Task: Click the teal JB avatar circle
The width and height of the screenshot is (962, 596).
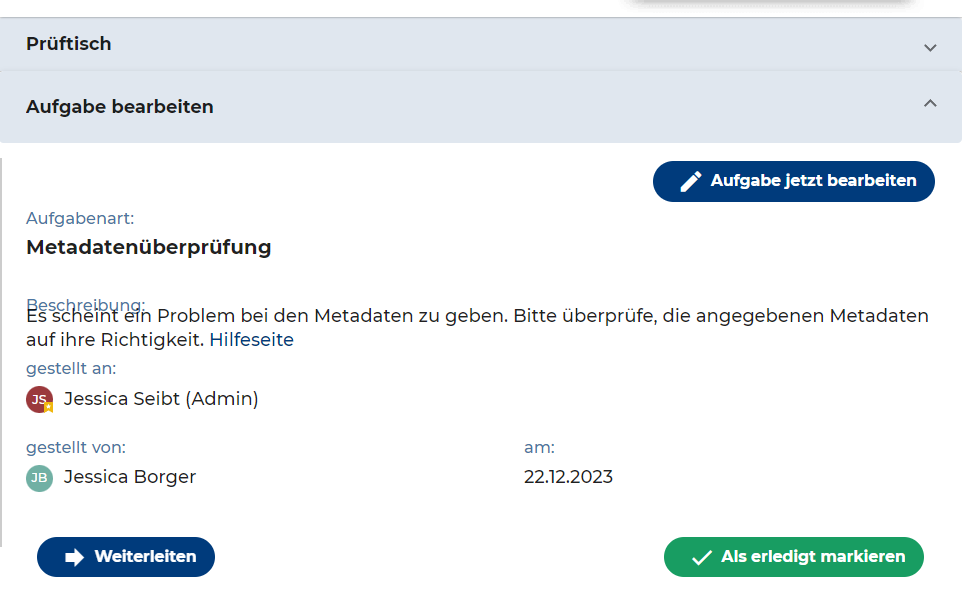Action: coord(39,477)
